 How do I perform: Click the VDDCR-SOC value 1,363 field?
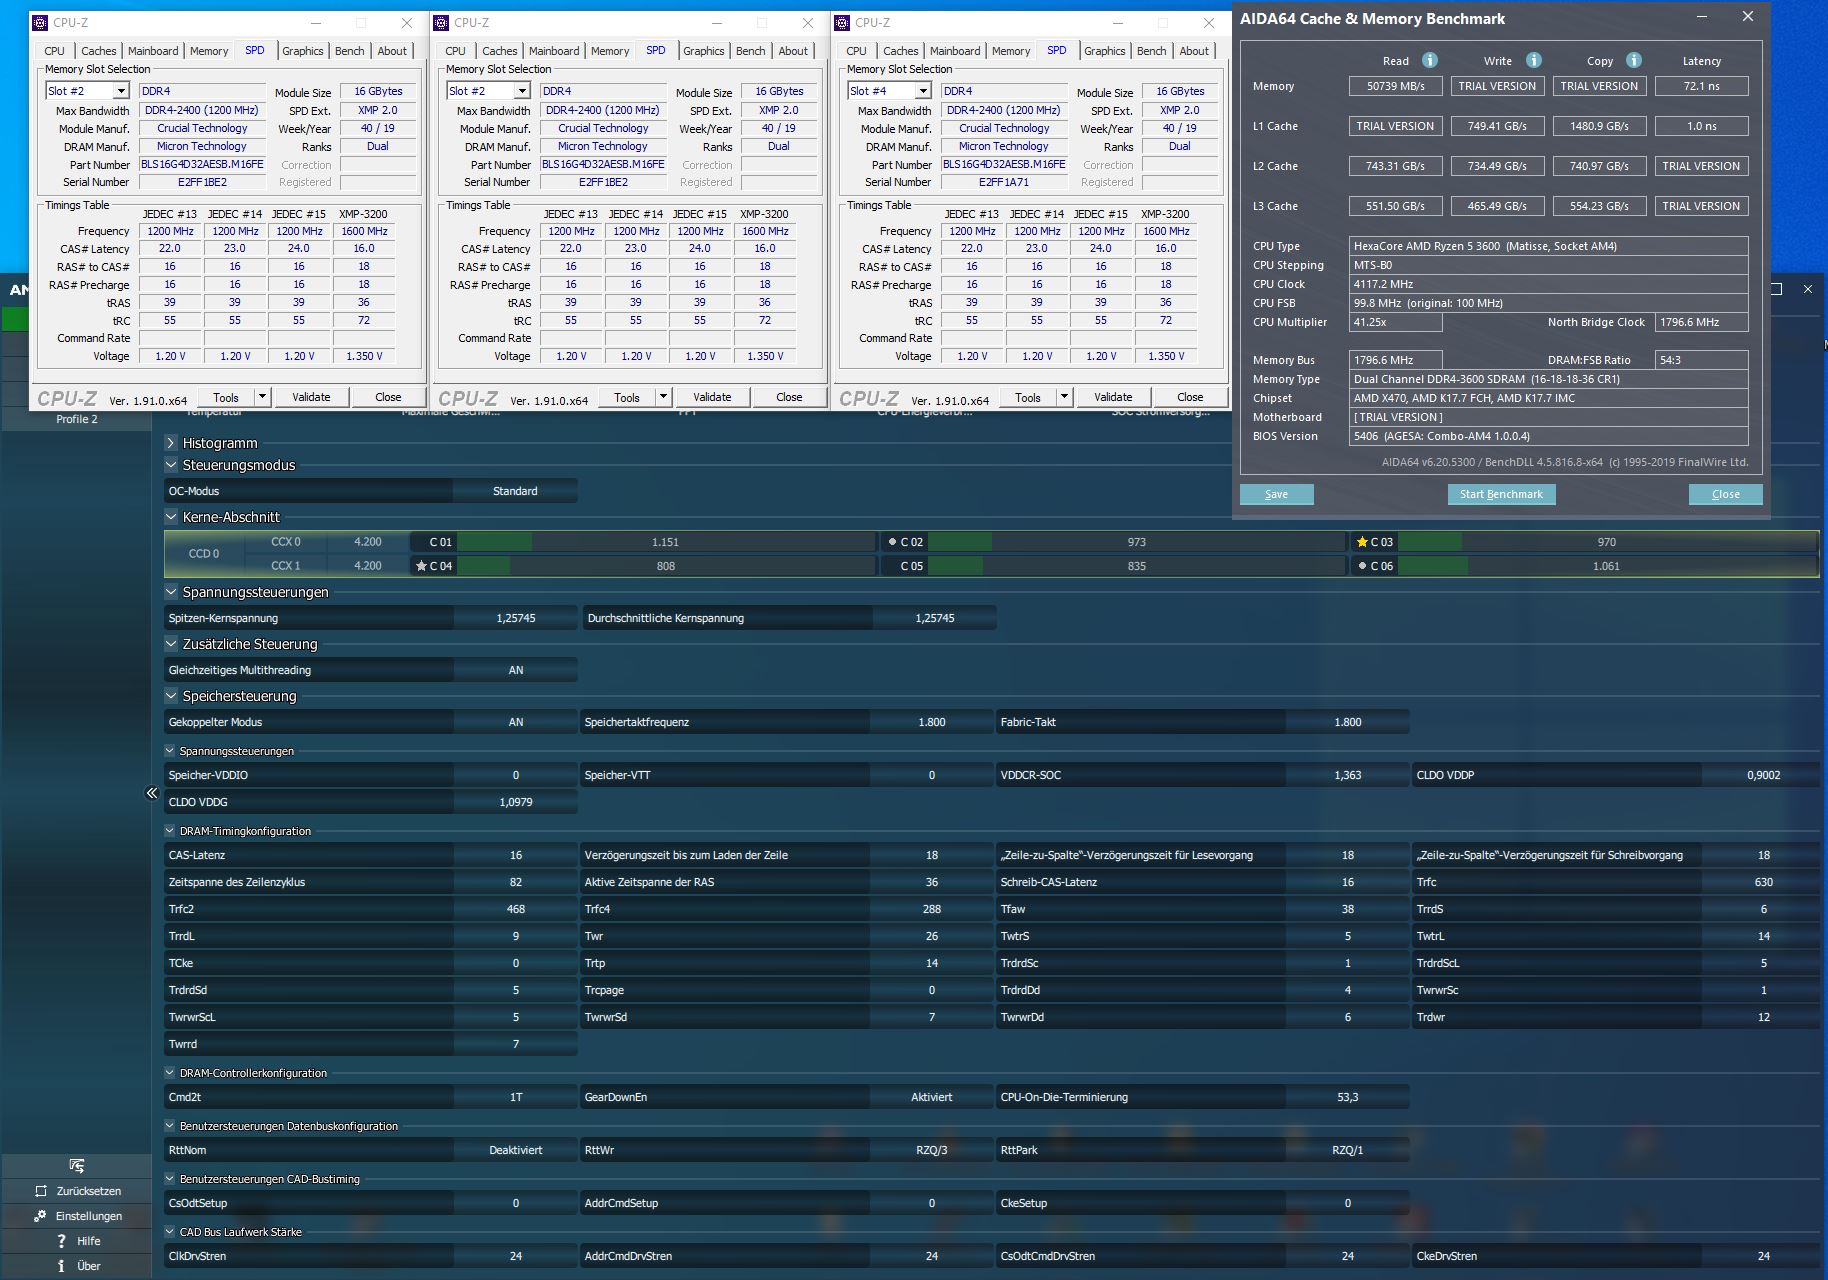pyautogui.click(x=1347, y=775)
